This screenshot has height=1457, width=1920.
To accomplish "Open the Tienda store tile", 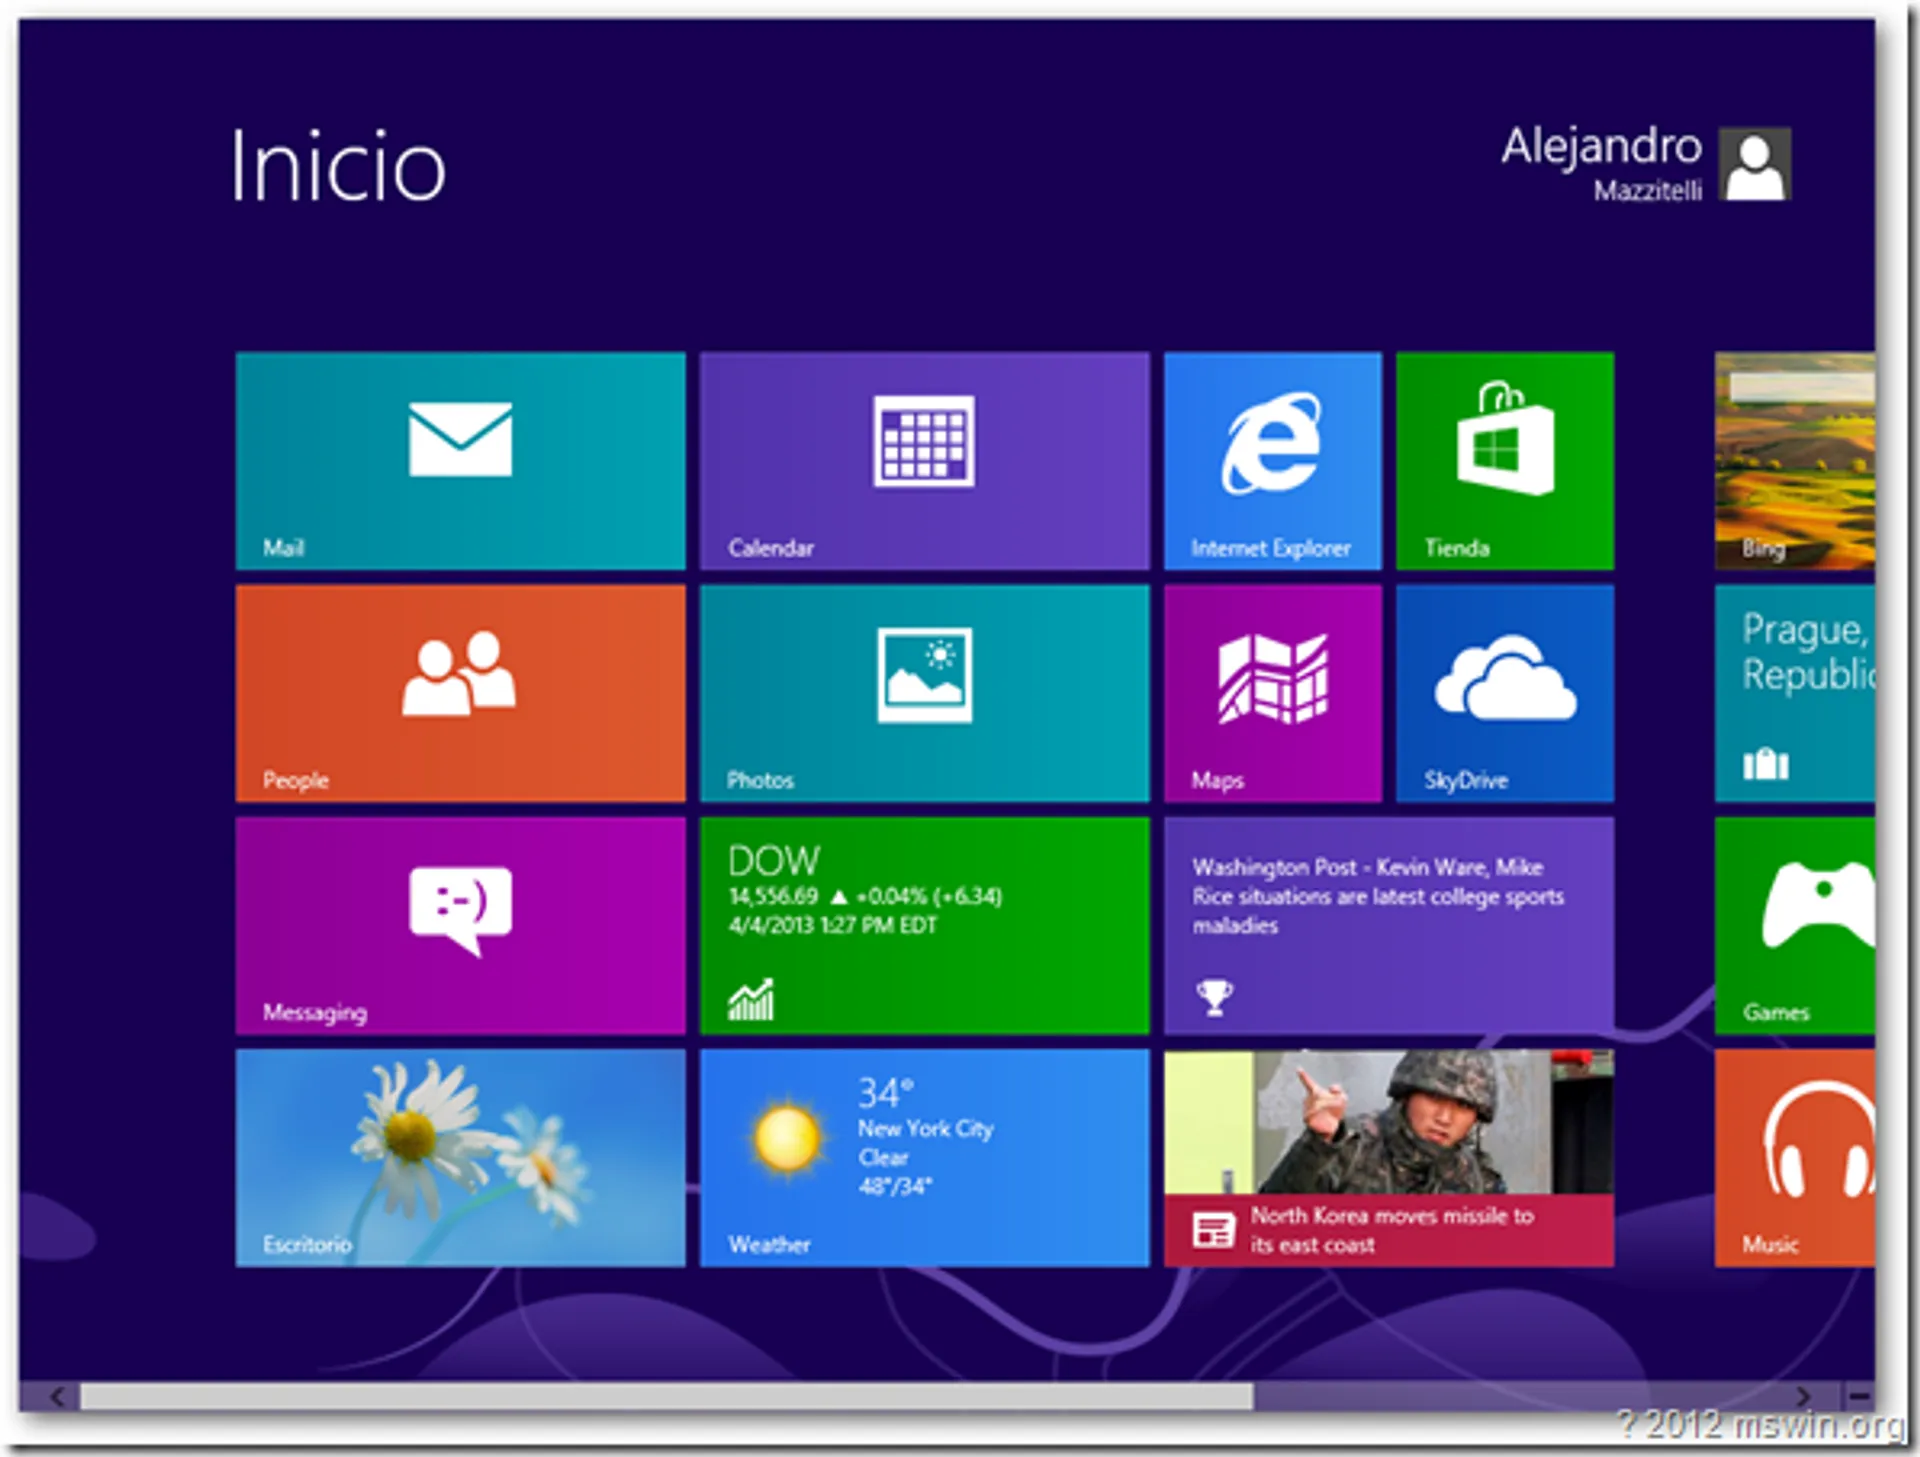I will coord(1504,461).
